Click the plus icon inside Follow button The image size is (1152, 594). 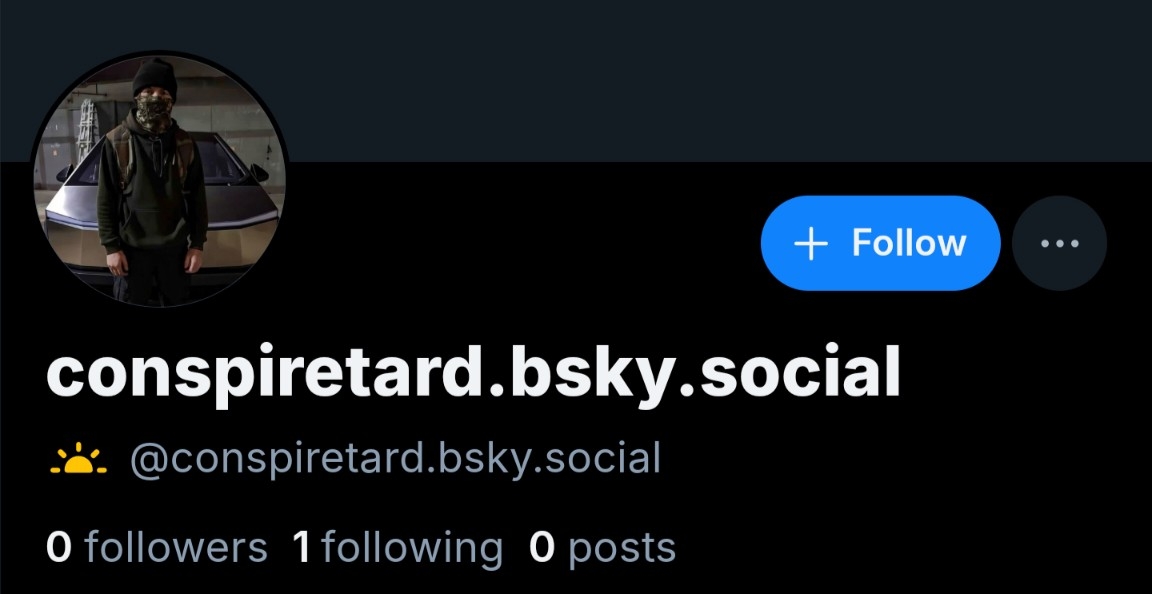coord(811,244)
